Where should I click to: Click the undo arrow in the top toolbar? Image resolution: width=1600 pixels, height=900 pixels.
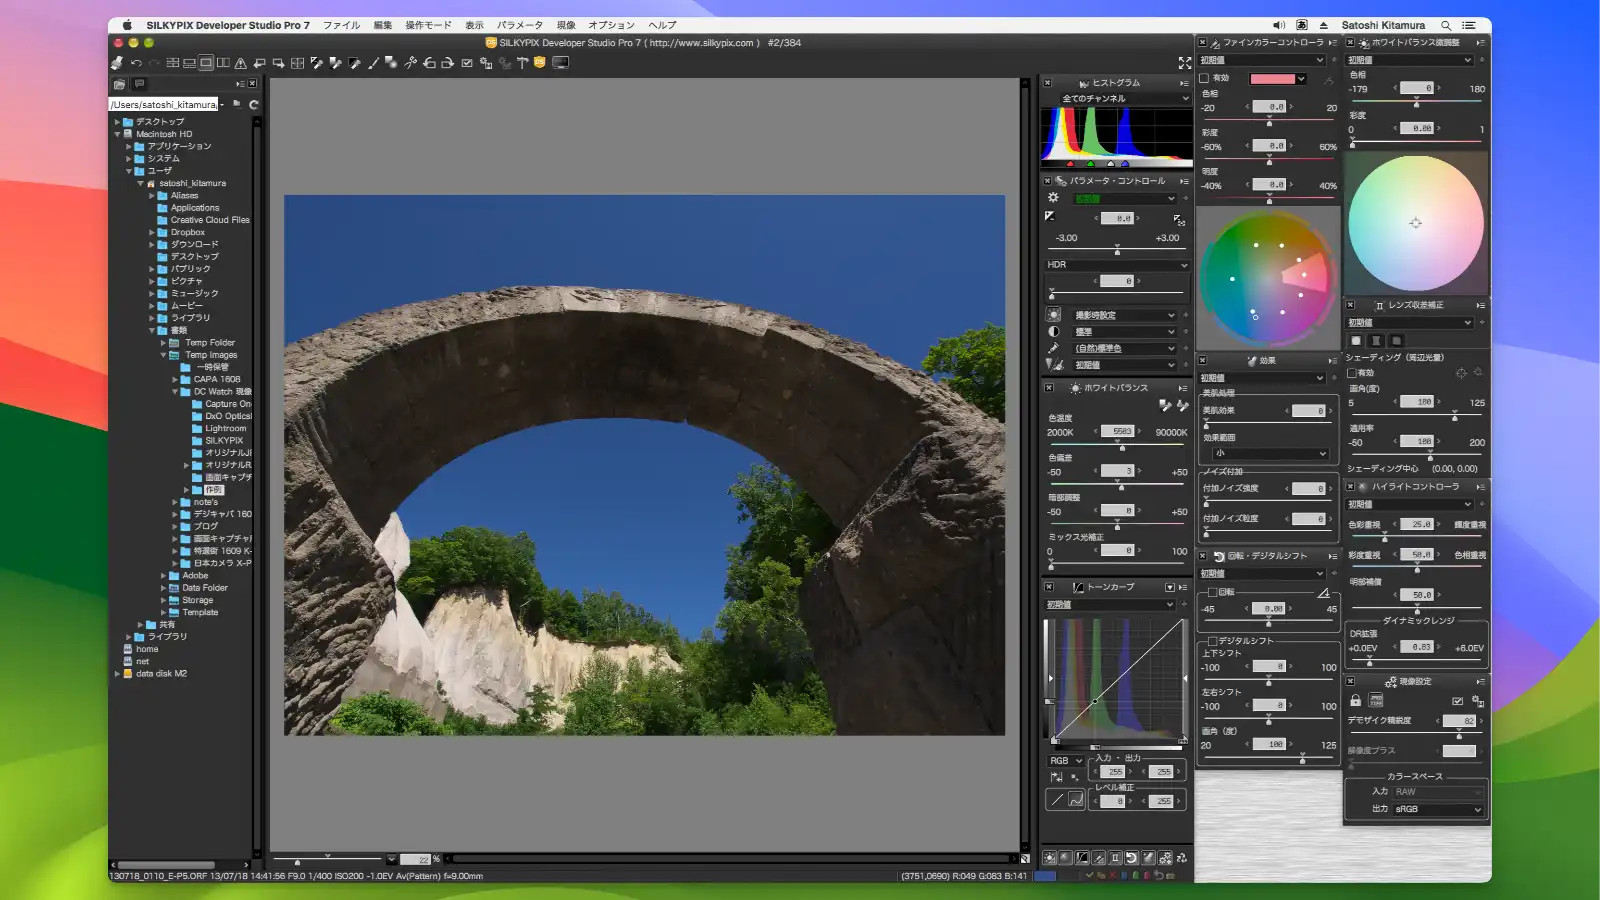[x=137, y=63]
